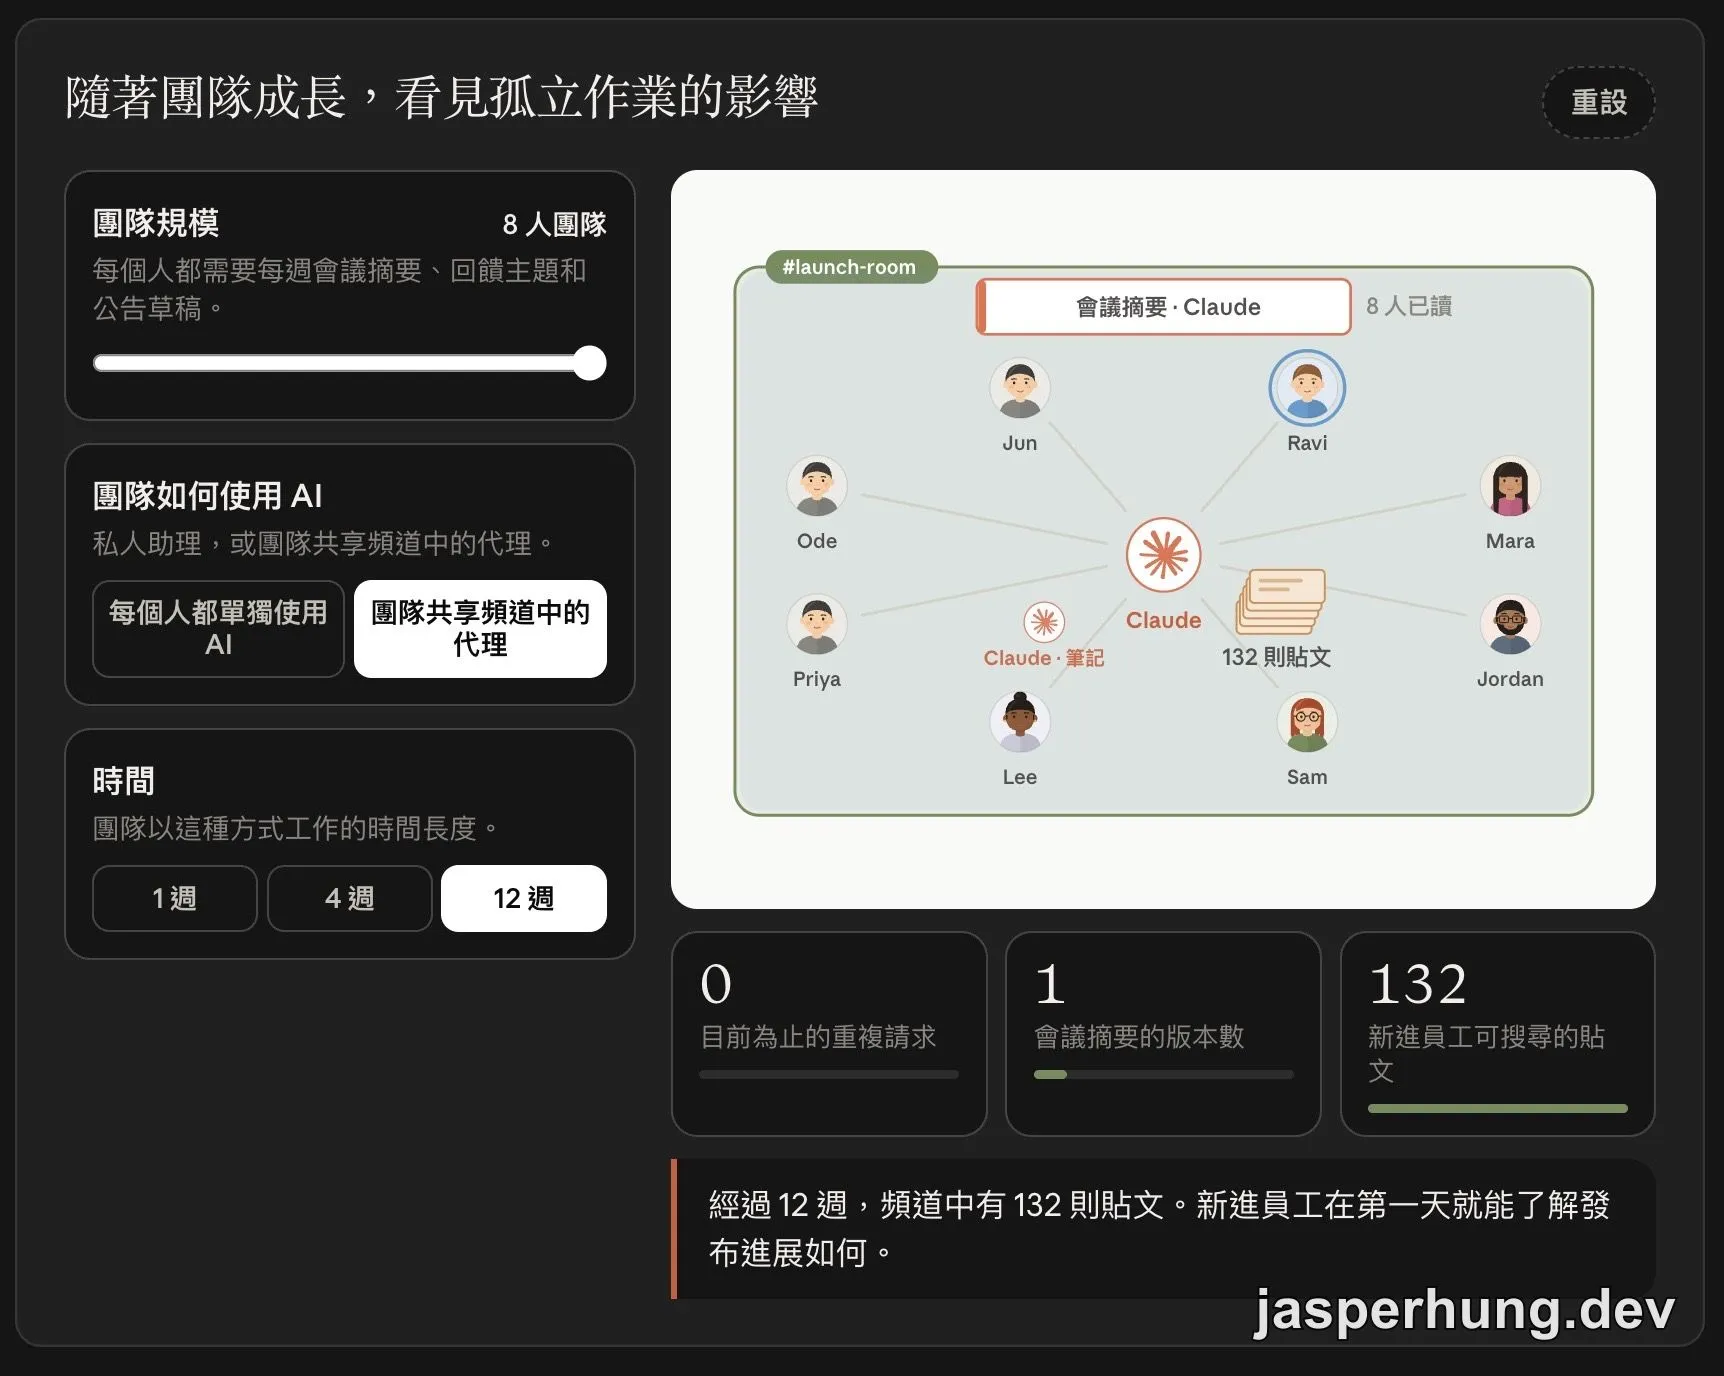1724x1376 pixels.
Task: Click the stacked 132 則貼文 cards icon
Action: tap(1281, 601)
